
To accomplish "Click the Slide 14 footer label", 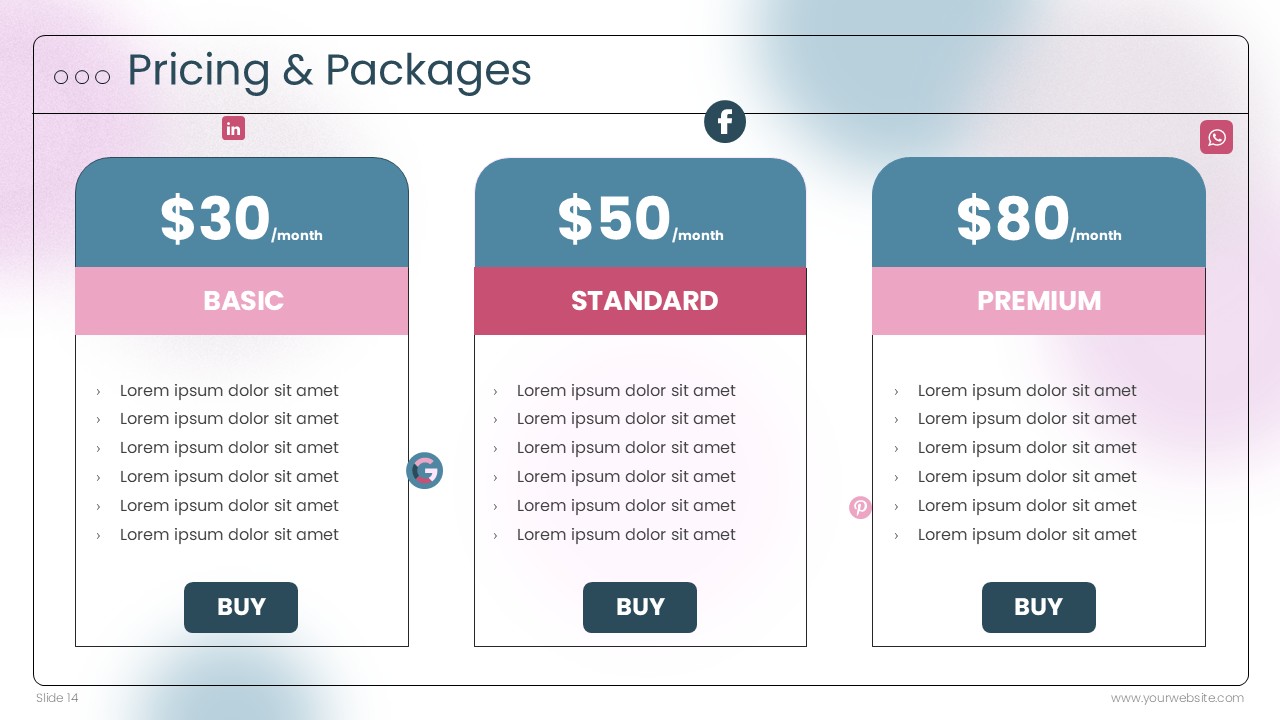I will click(x=57, y=698).
